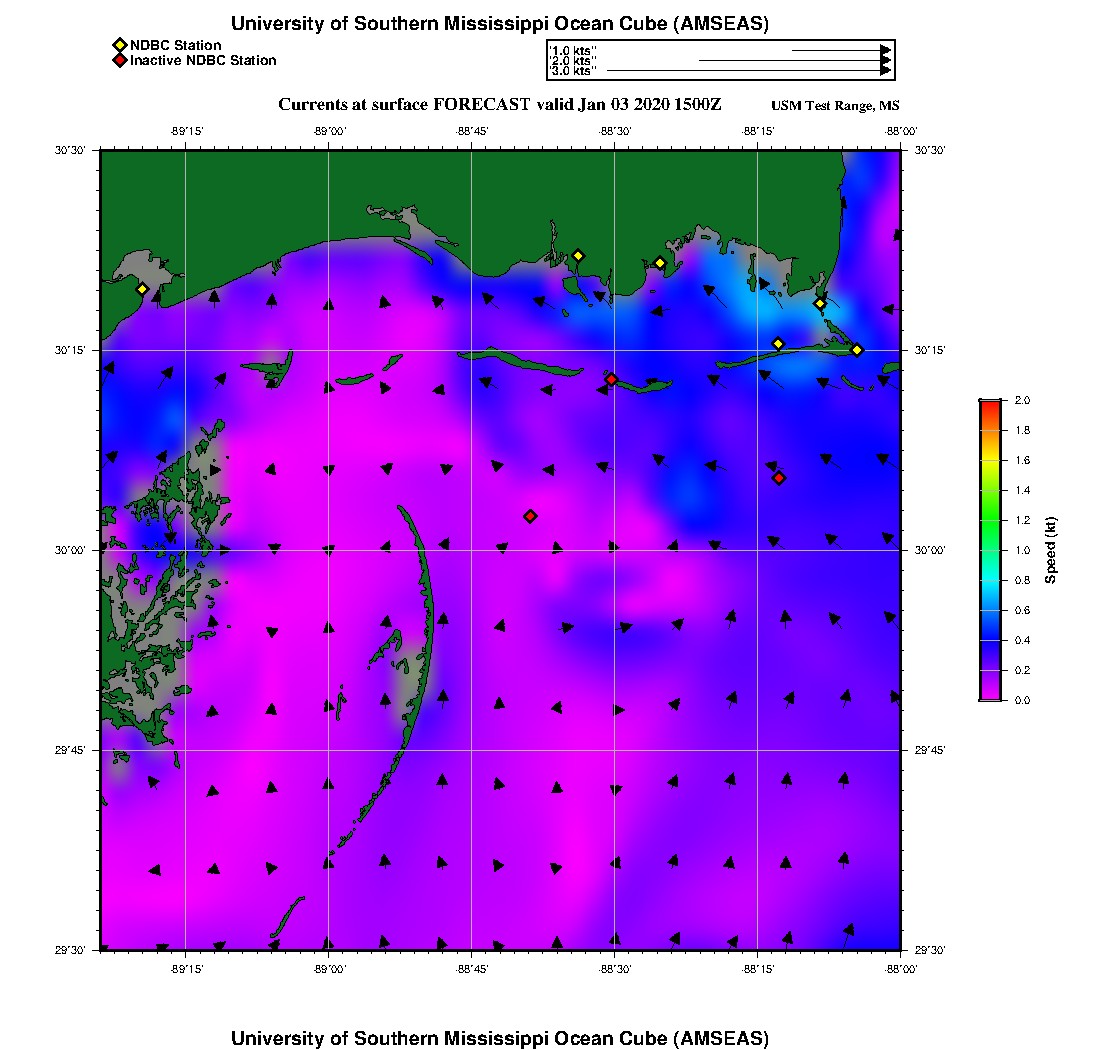The width and height of the screenshot is (1100, 1050).
Task: Click the red top of the speed color bar
Action: [989, 404]
